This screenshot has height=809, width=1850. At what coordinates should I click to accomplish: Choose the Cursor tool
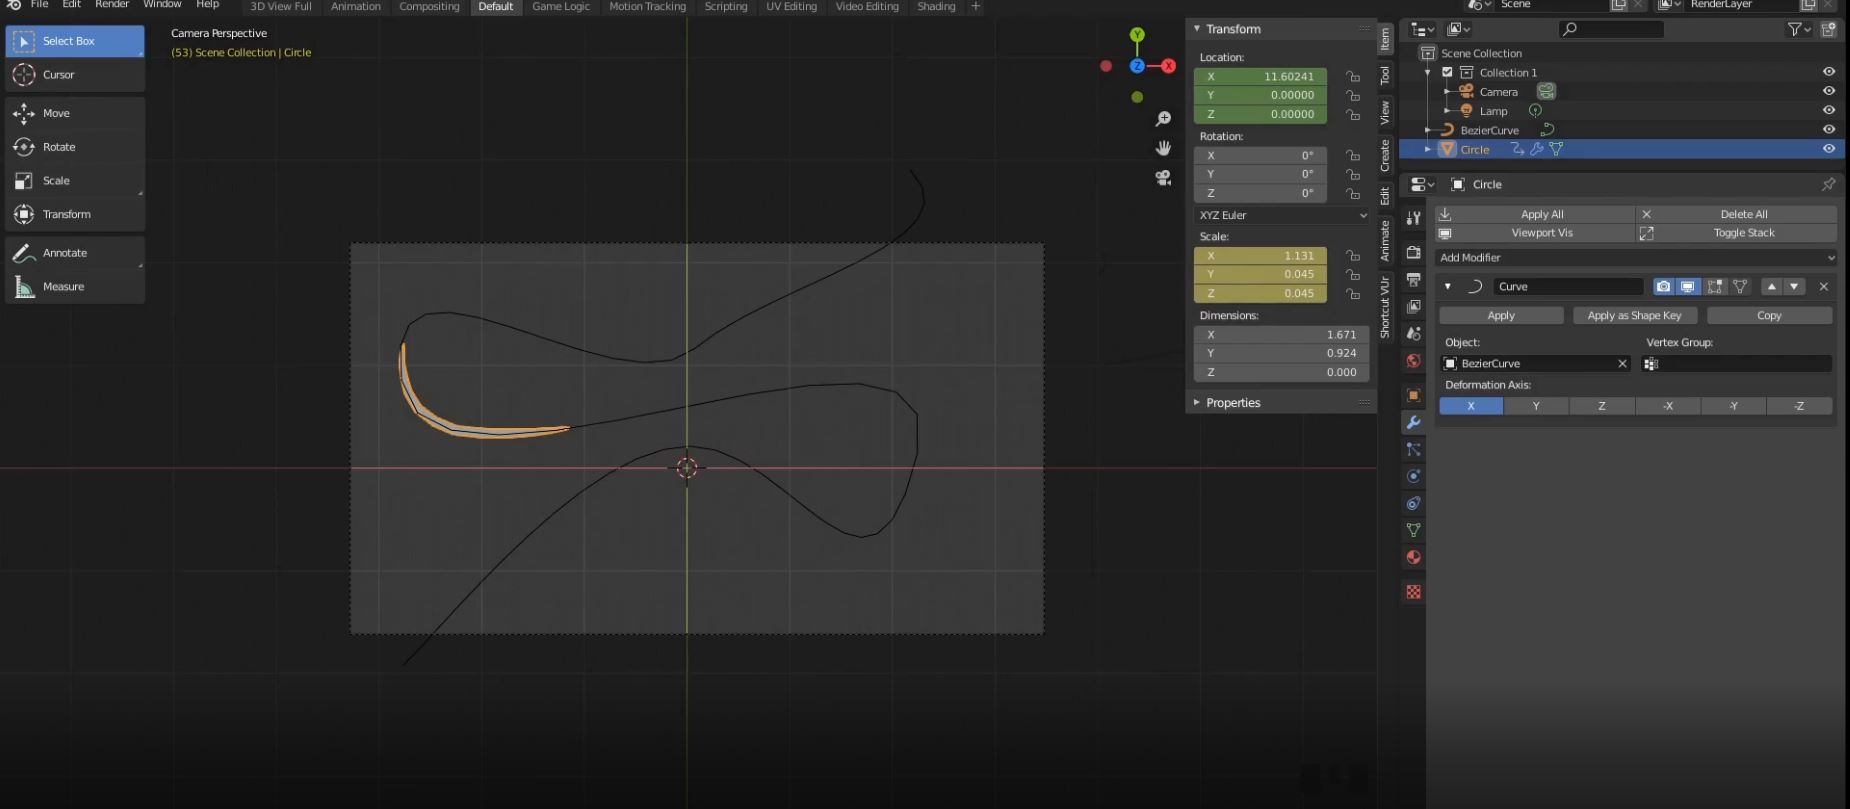pos(58,75)
